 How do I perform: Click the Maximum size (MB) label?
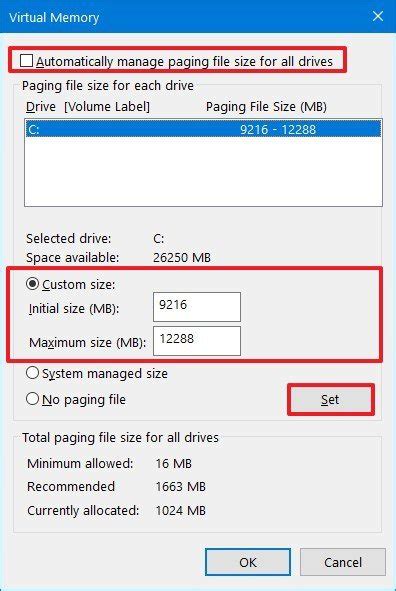tap(87, 343)
